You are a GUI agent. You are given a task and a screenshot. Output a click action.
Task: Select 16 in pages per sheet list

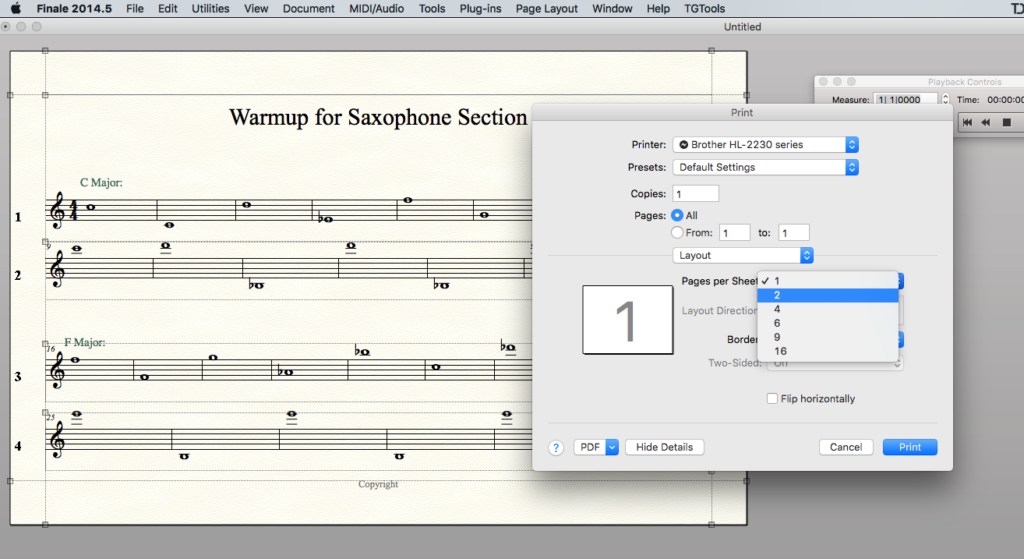pos(827,351)
